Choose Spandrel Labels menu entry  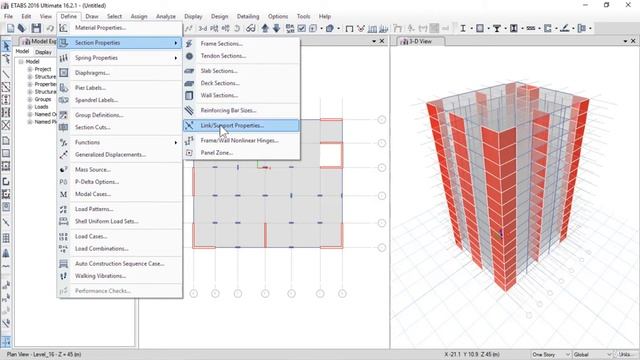pyautogui.click(x=120, y=100)
